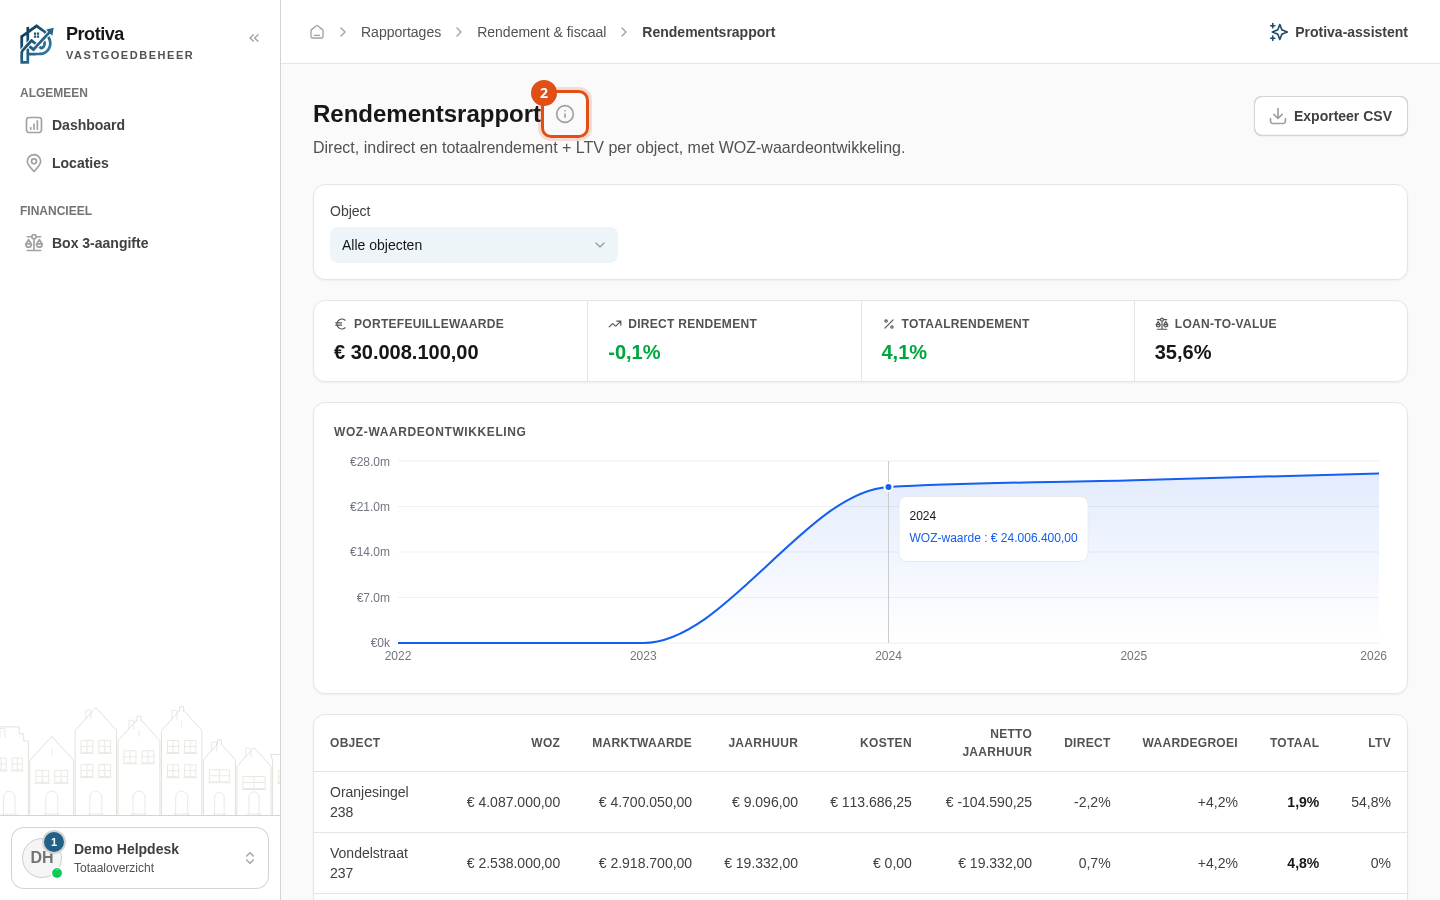Click the OBJECT column header
Image resolution: width=1440 pixels, height=900 pixels.
[355, 743]
